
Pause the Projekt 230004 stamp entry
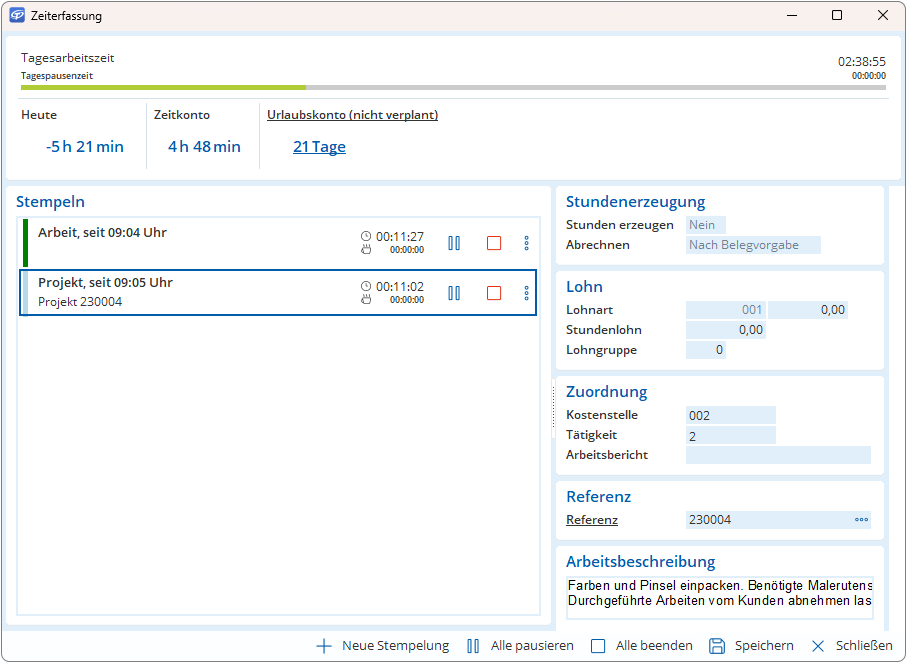point(454,293)
